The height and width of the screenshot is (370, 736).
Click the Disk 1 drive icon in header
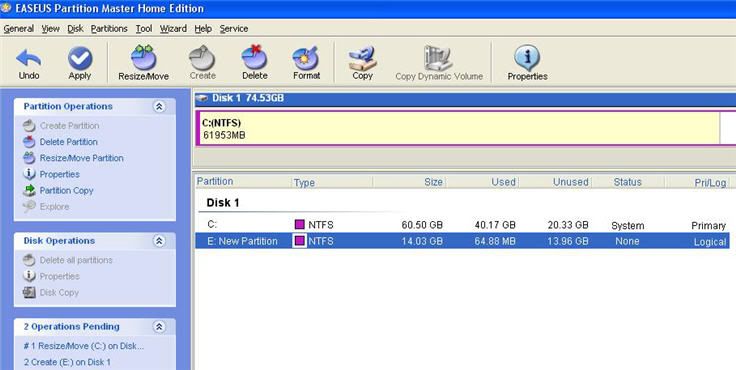pyautogui.click(x=202, y=99)
